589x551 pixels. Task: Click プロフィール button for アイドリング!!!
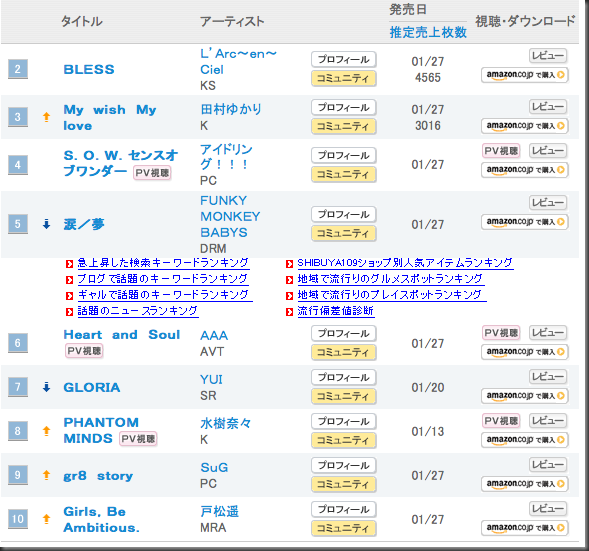tap(344, 155)
